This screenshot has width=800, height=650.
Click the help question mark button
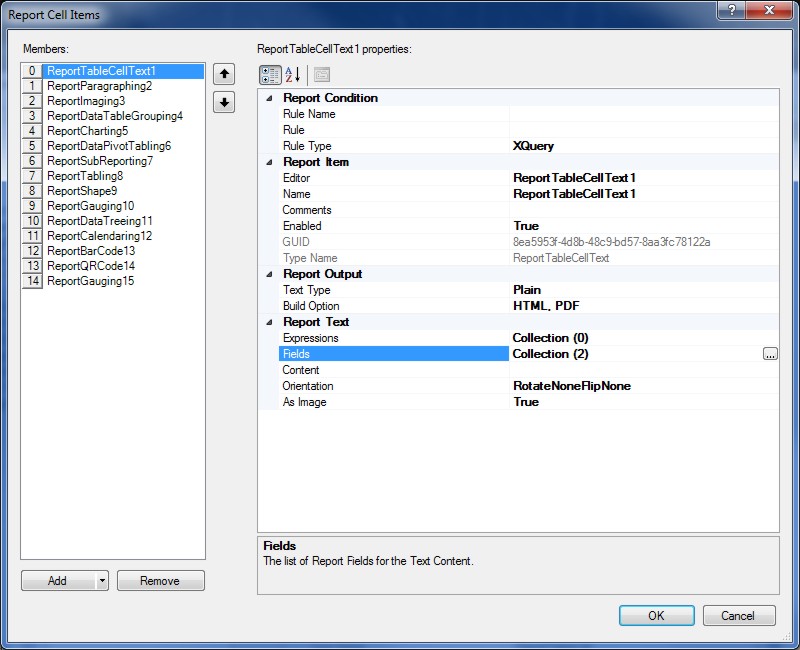(x=732, y=11)
